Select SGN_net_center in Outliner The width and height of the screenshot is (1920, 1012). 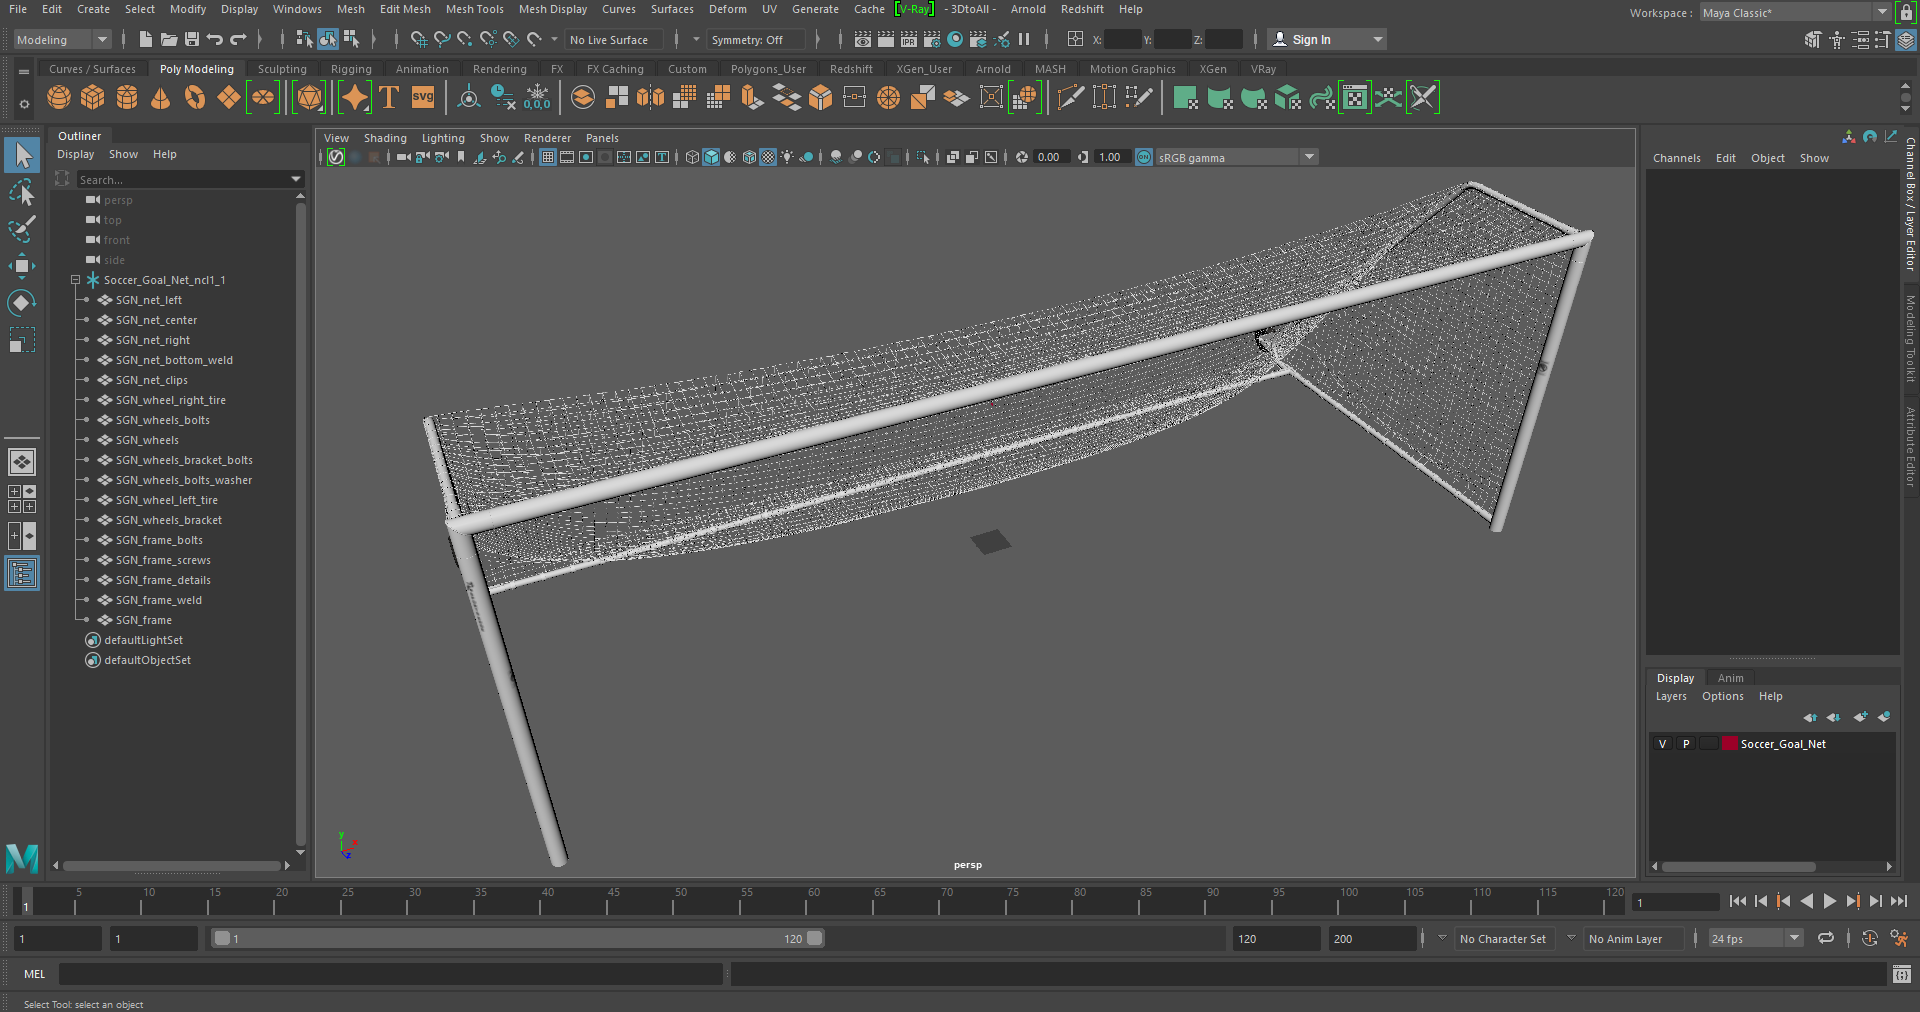click(x=156, y=320)
